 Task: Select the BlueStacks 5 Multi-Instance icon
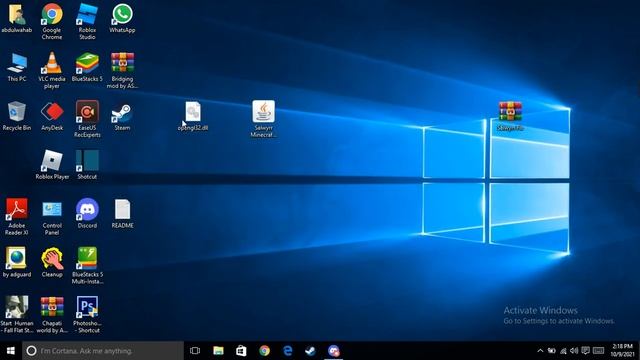pyautogui.click(x=87, y=258)
